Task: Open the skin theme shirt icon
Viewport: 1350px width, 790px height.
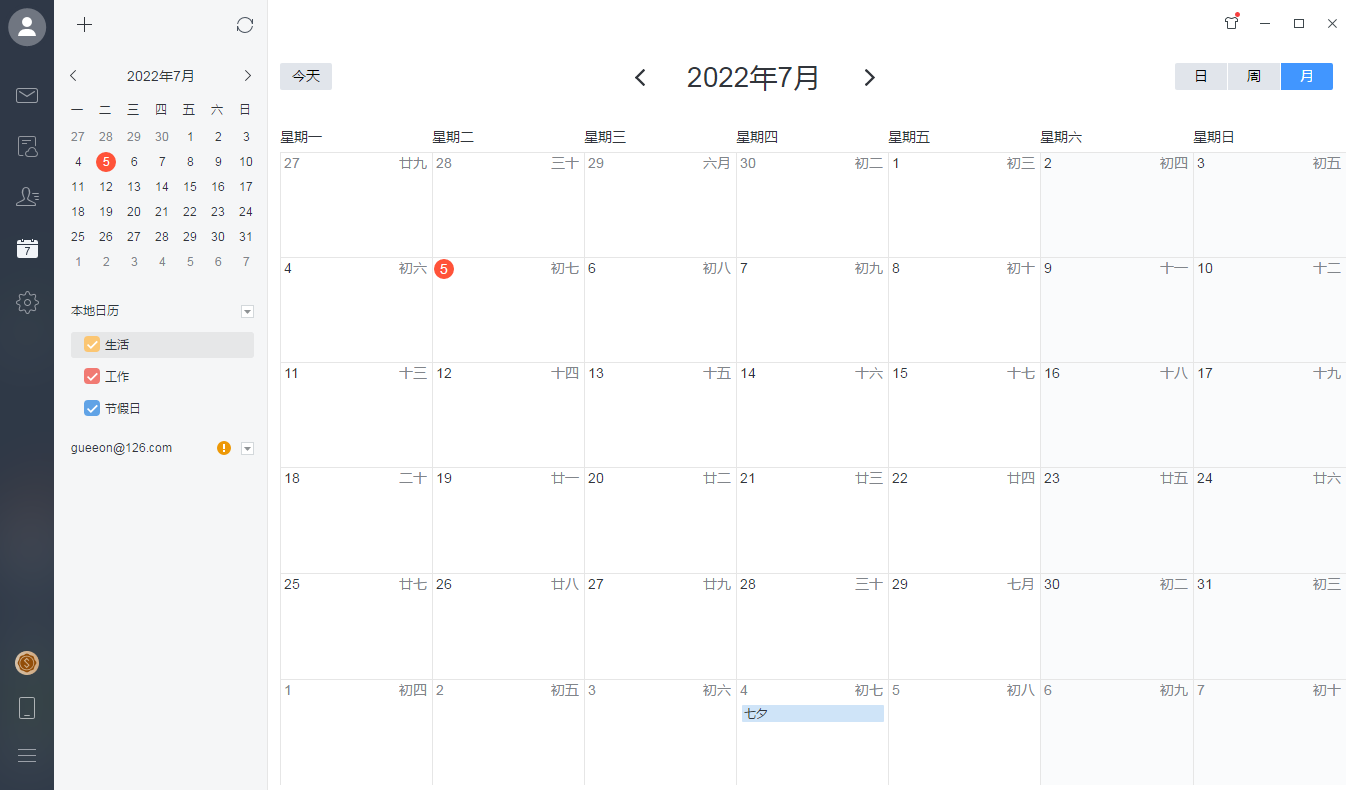Action: coord(1231,23)
